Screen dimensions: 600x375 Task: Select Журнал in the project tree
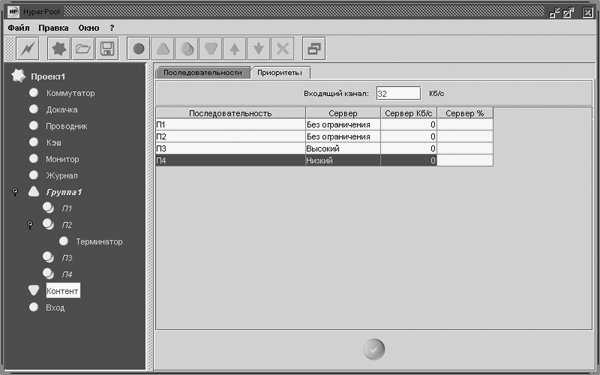[62, 176]
